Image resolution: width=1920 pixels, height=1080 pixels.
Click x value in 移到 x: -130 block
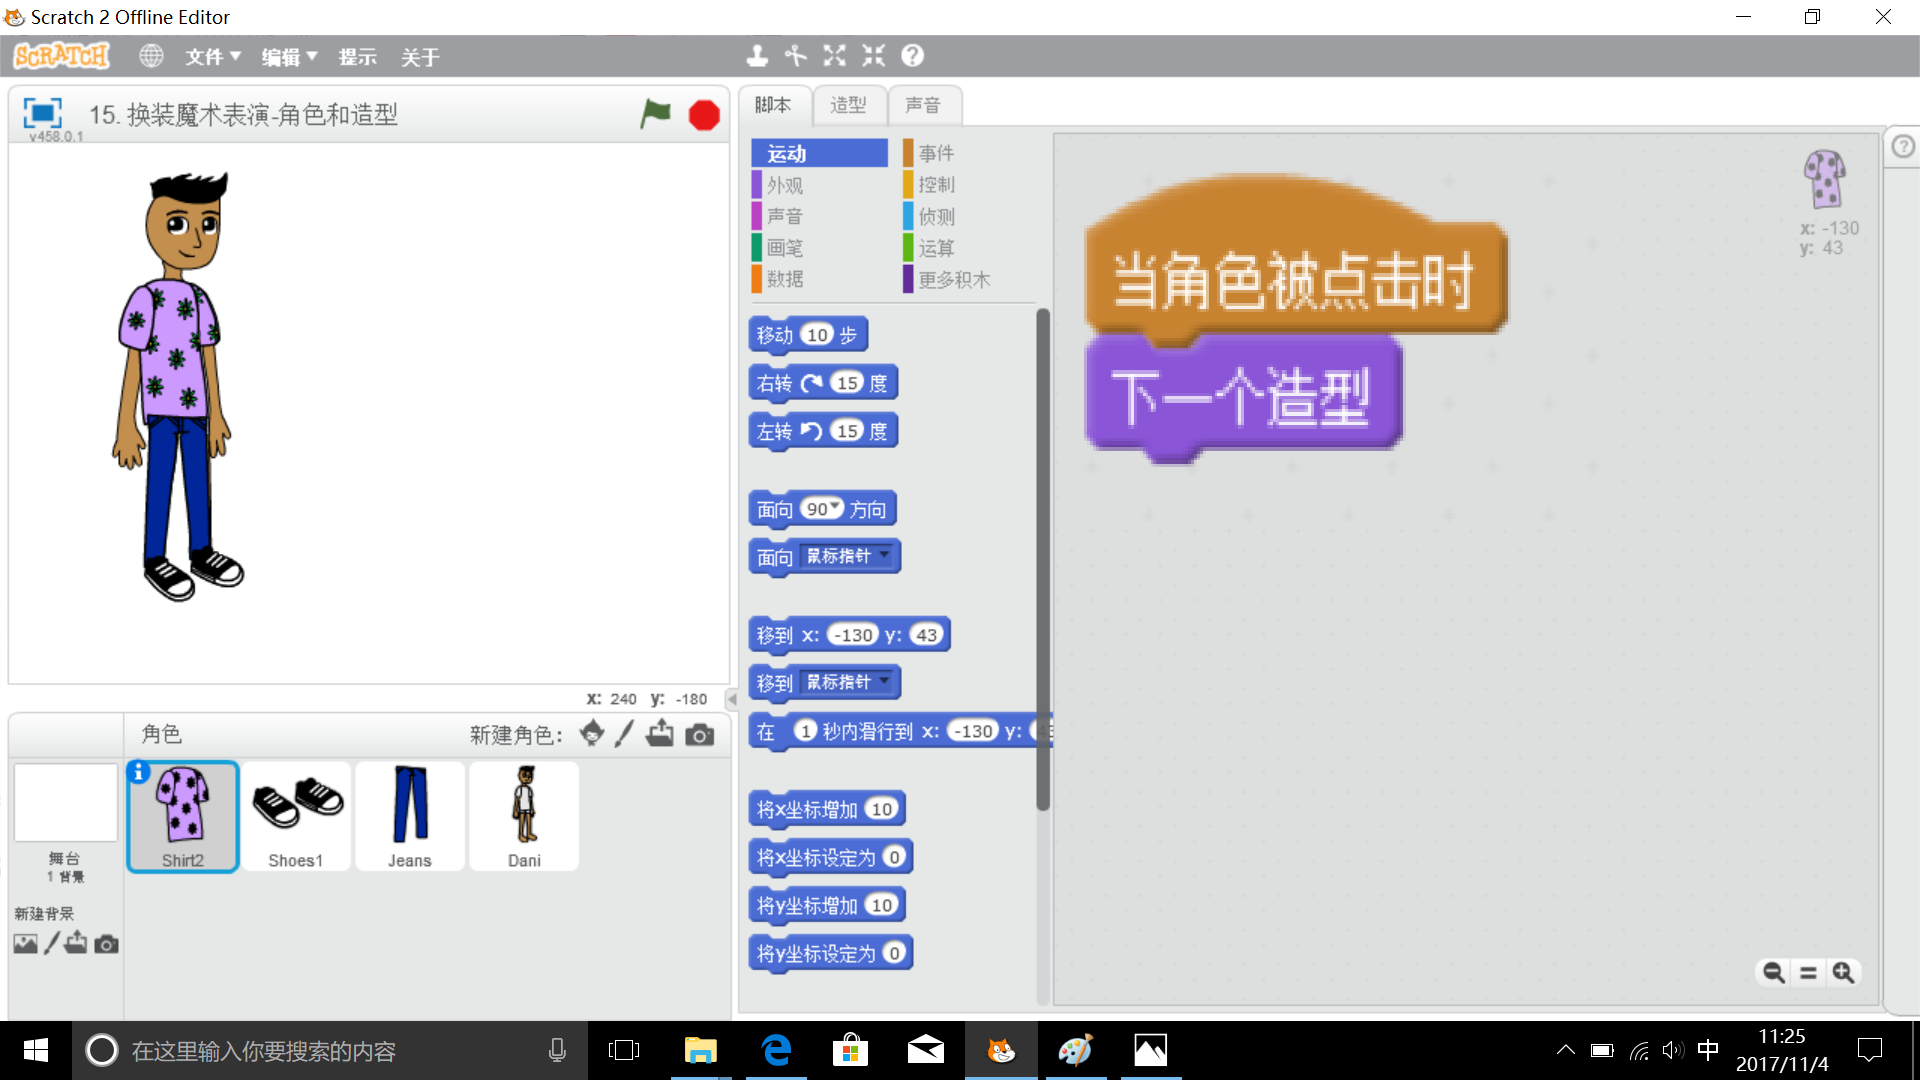(853, 634)
